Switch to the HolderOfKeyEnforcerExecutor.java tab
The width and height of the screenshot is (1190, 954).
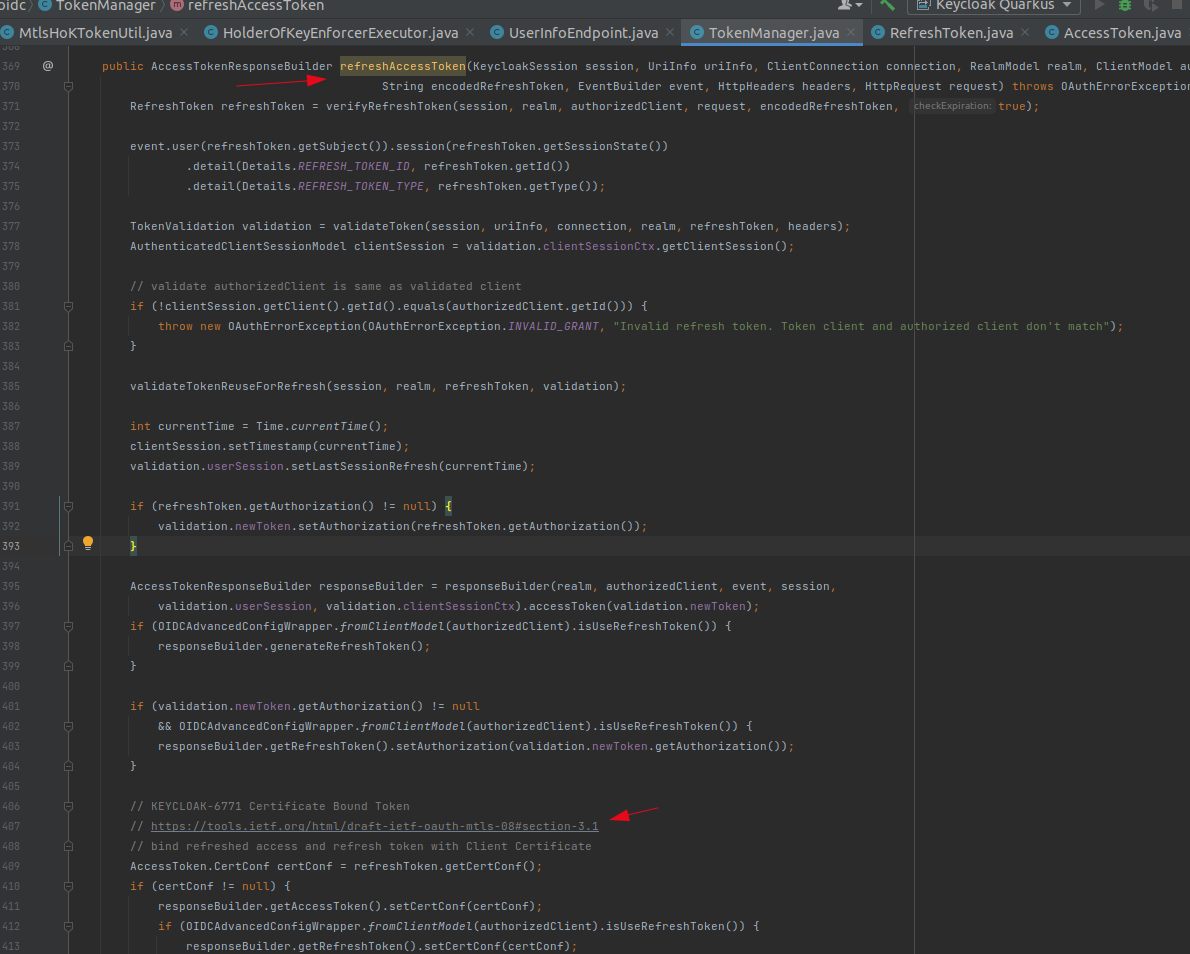coord(339,33)
